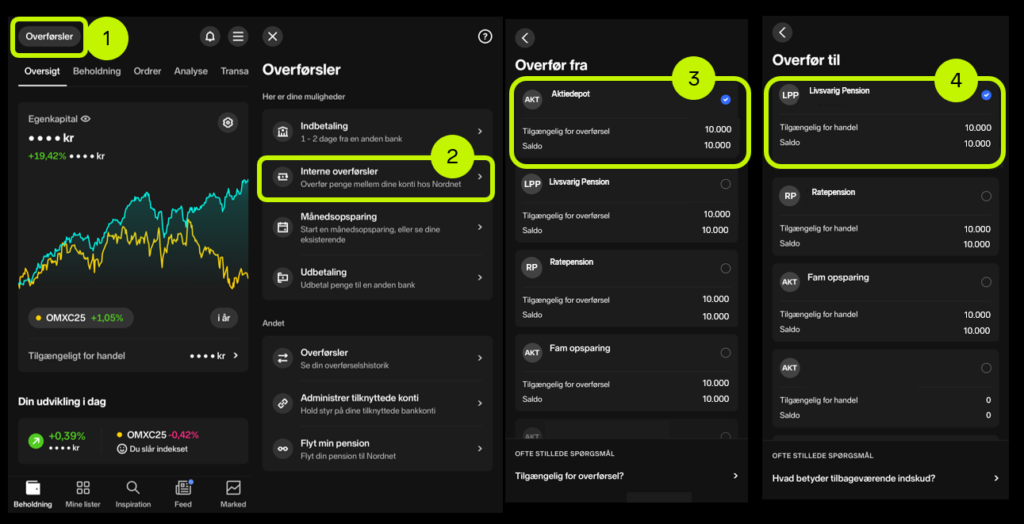Open Interne overførsler chevron
This screenshot has height=524, width=1024.
[480, 176]
